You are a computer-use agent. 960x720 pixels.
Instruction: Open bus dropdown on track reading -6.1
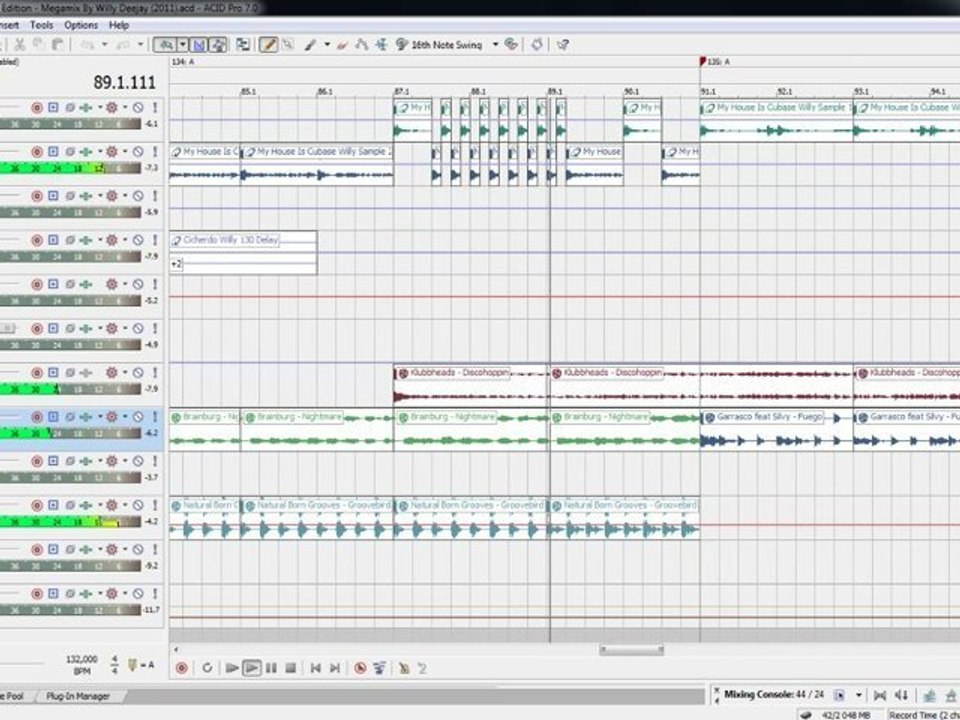pyautogui.click(x=100, y=108)
